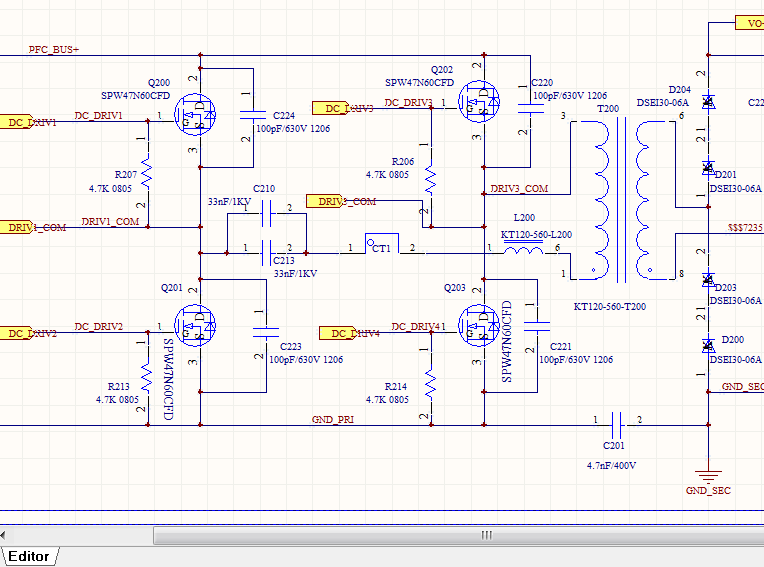Select the CT1 current transformer component
The width and height of the screenshot is (764, 567).
tap(381, 245)
